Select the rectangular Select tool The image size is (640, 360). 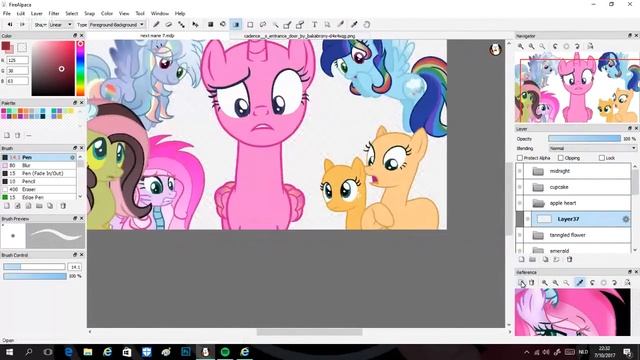pyautogui.click(x=250, y=24)
